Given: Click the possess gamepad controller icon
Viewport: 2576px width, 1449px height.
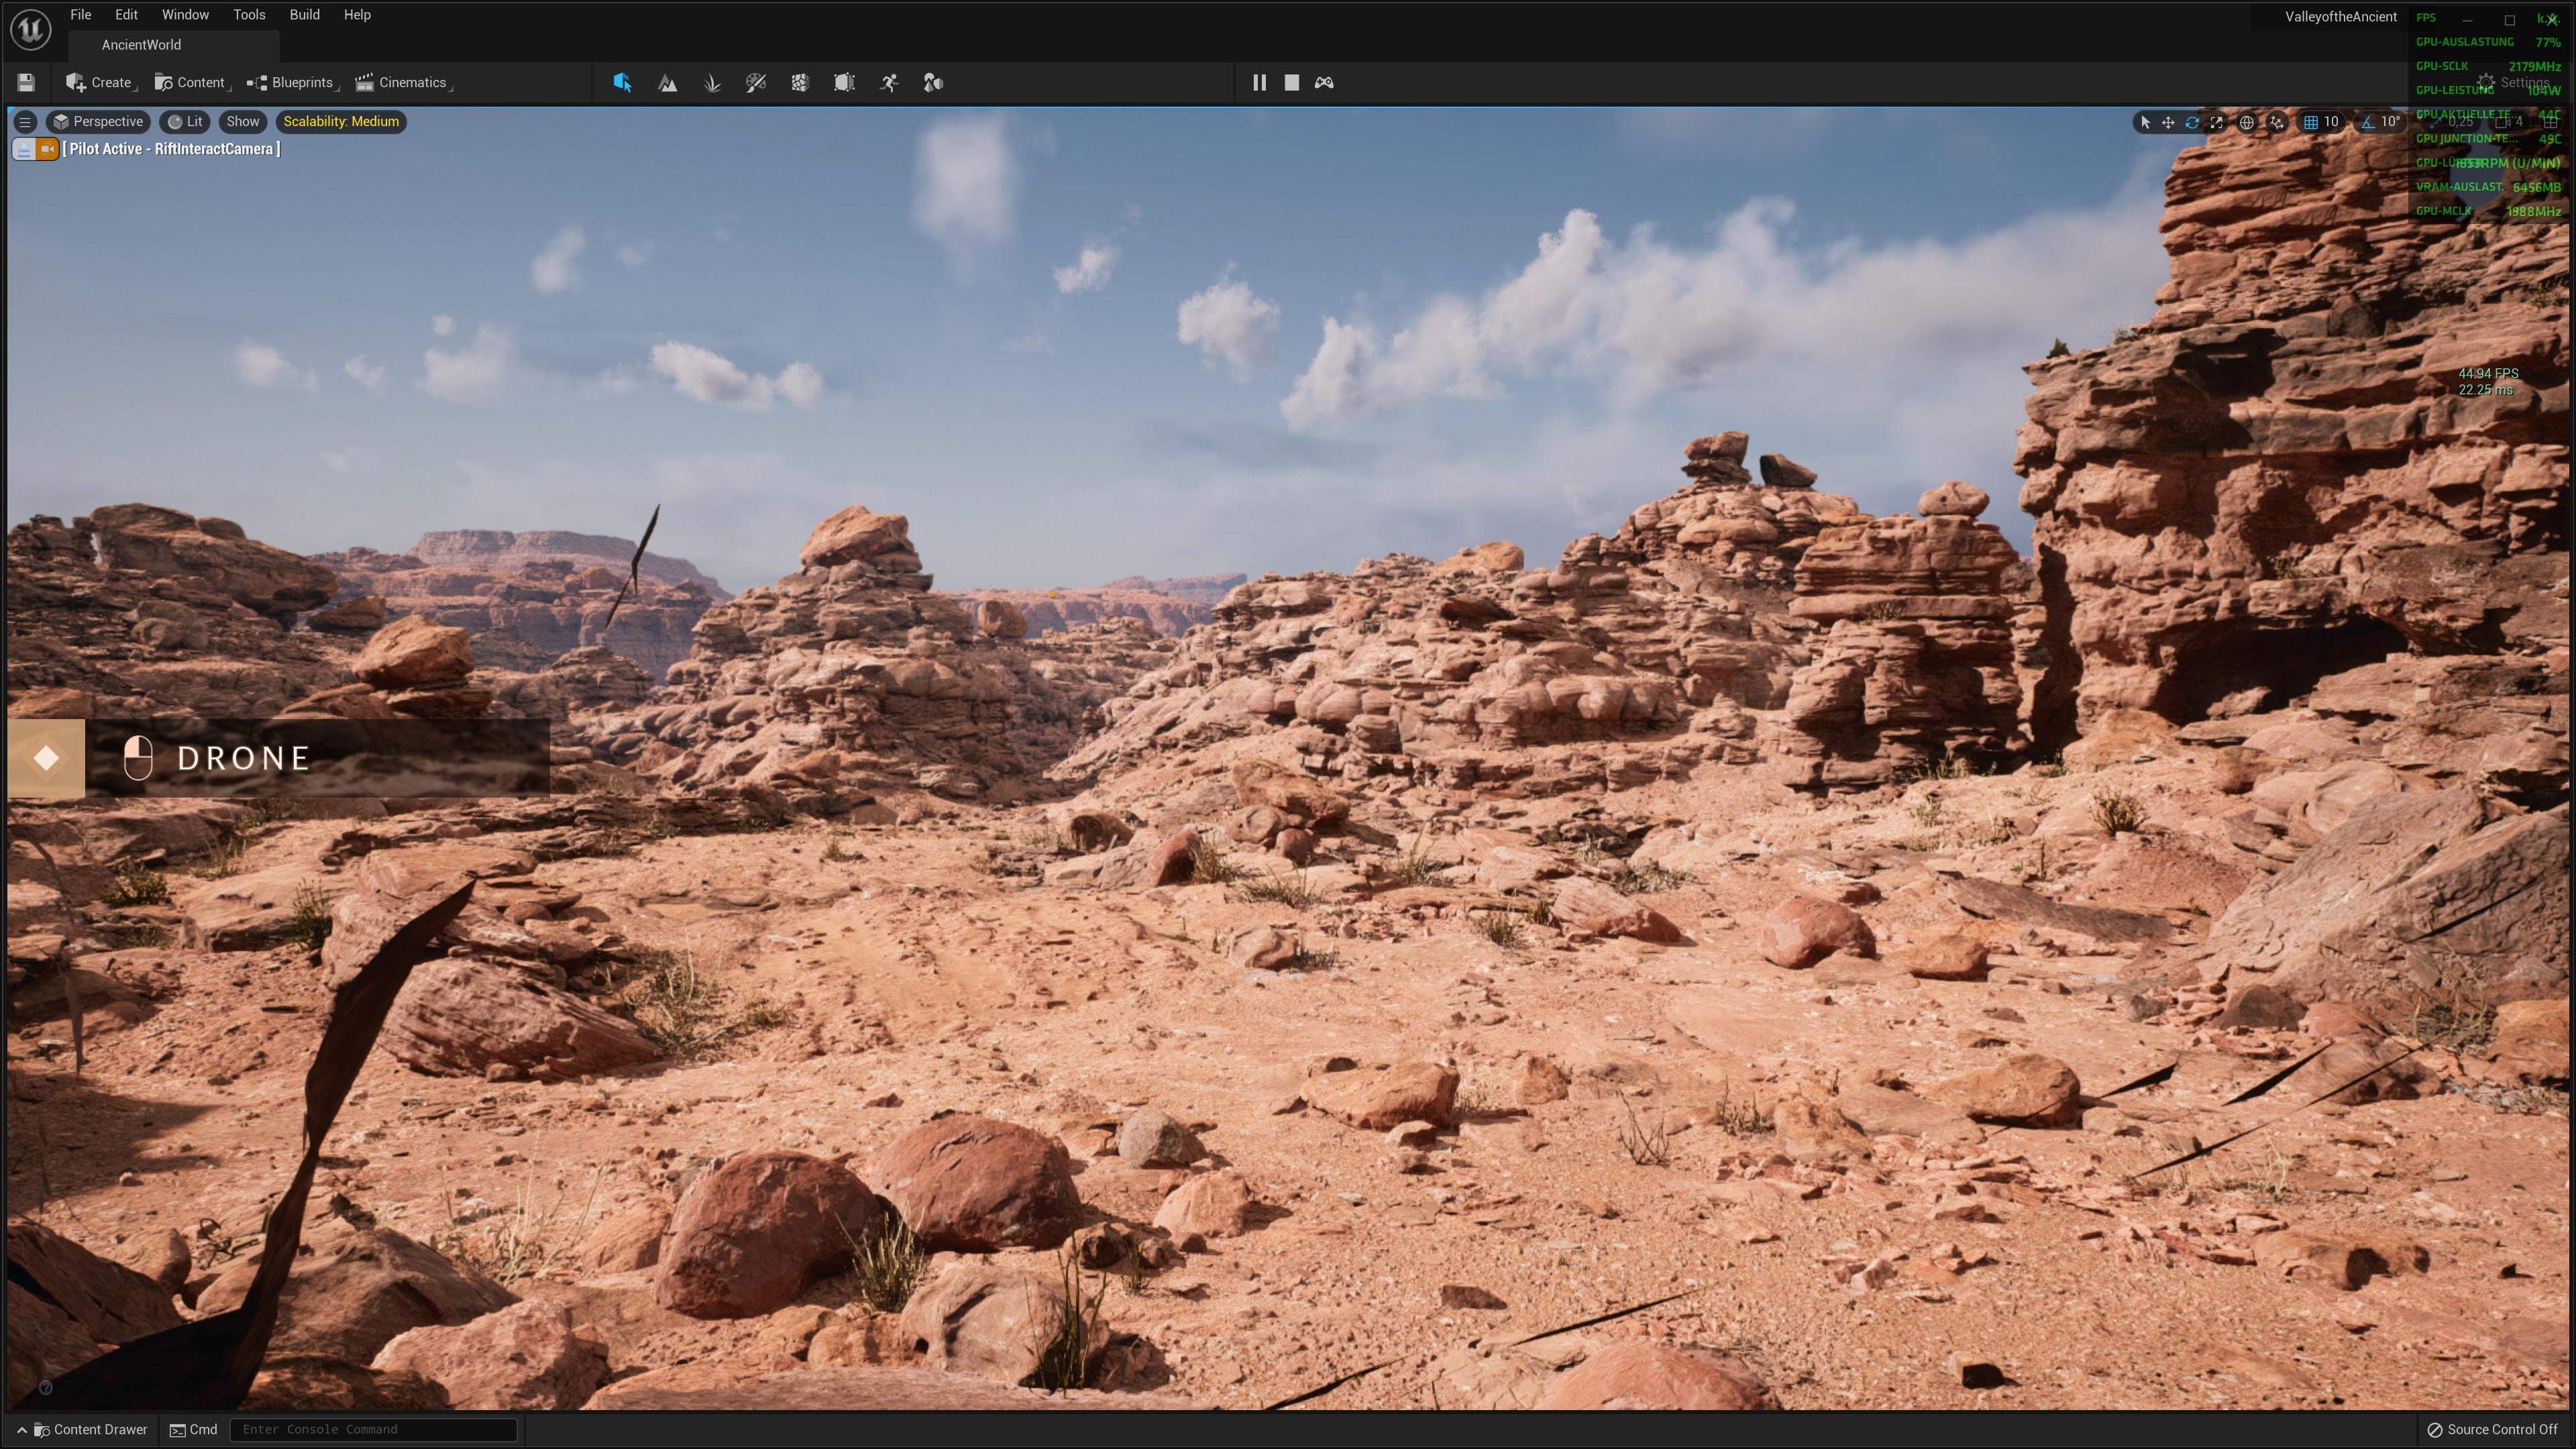Looking at the screenshot, I should [1324, 83].
